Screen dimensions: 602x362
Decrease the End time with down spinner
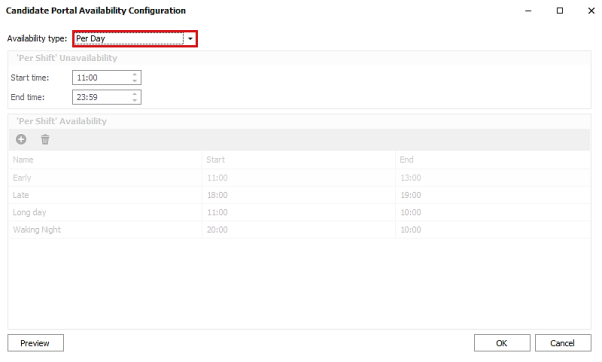tap(134, 100)
